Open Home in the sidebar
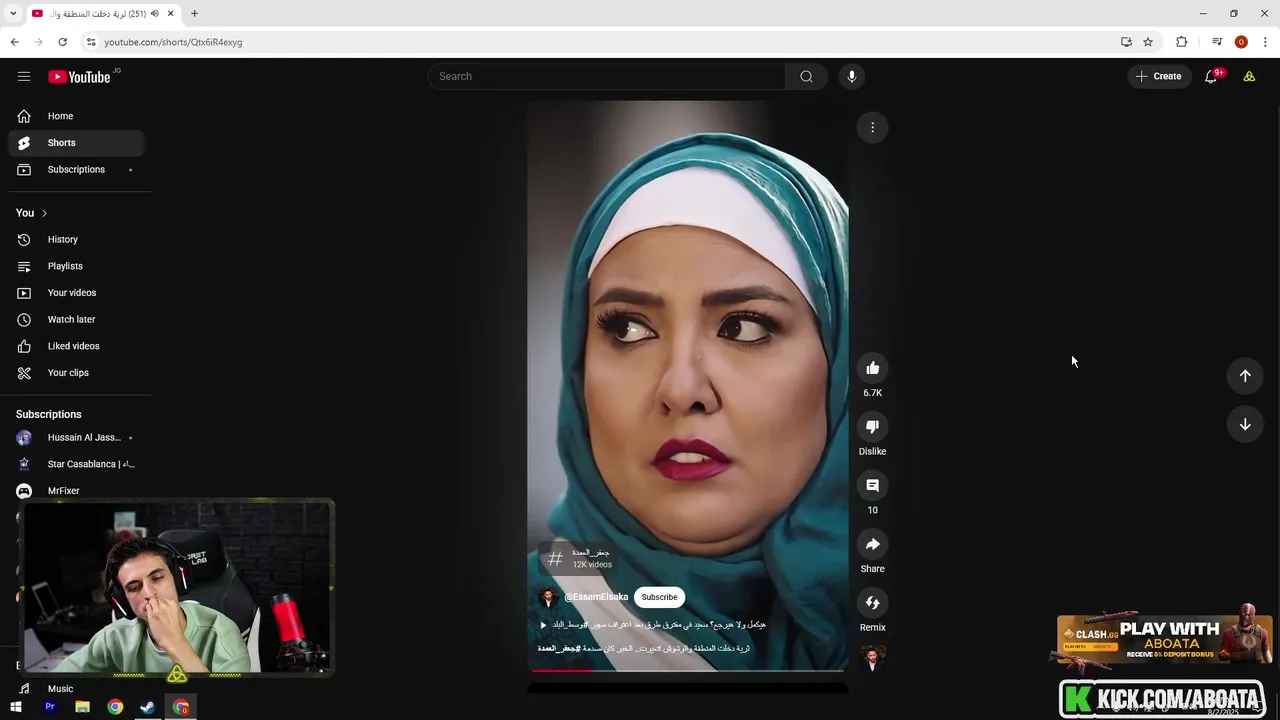Image resolution: width=1280 pixels, height=720 pixels. pos(76,116)
